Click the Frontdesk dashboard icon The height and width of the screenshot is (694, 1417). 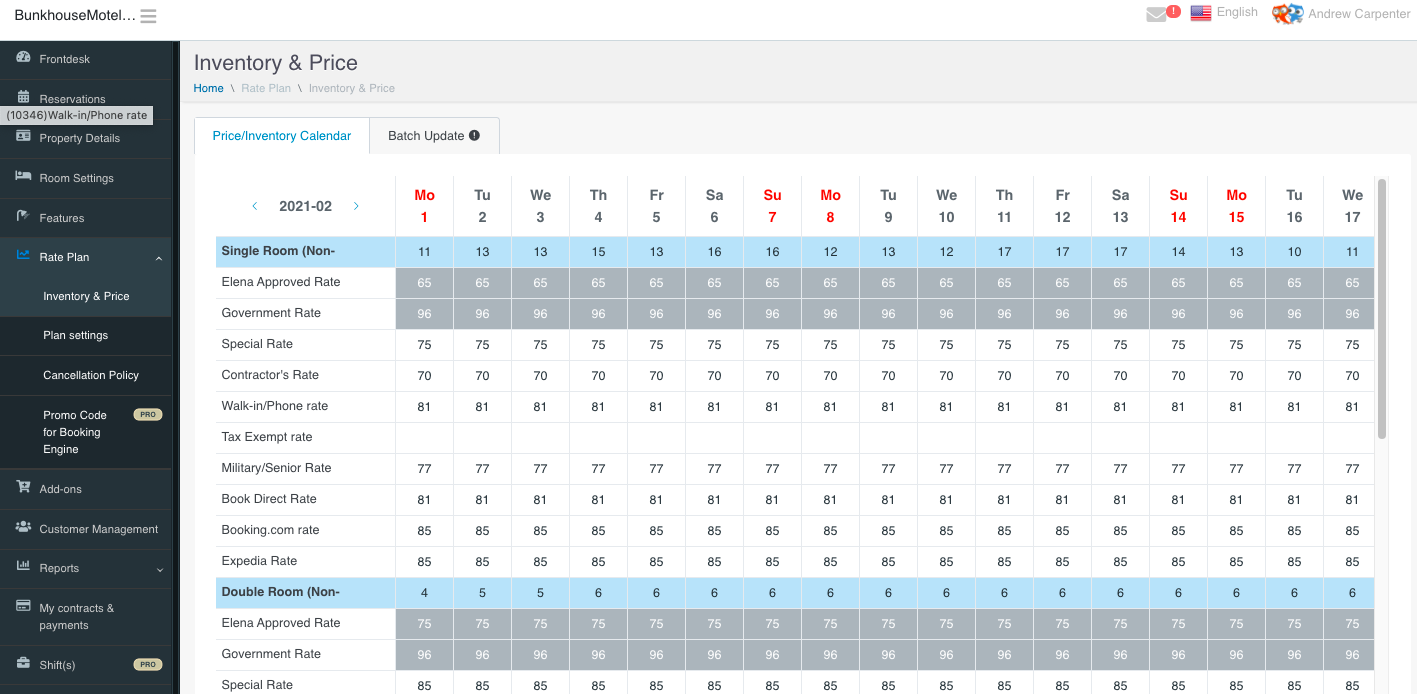click(23, 58)
